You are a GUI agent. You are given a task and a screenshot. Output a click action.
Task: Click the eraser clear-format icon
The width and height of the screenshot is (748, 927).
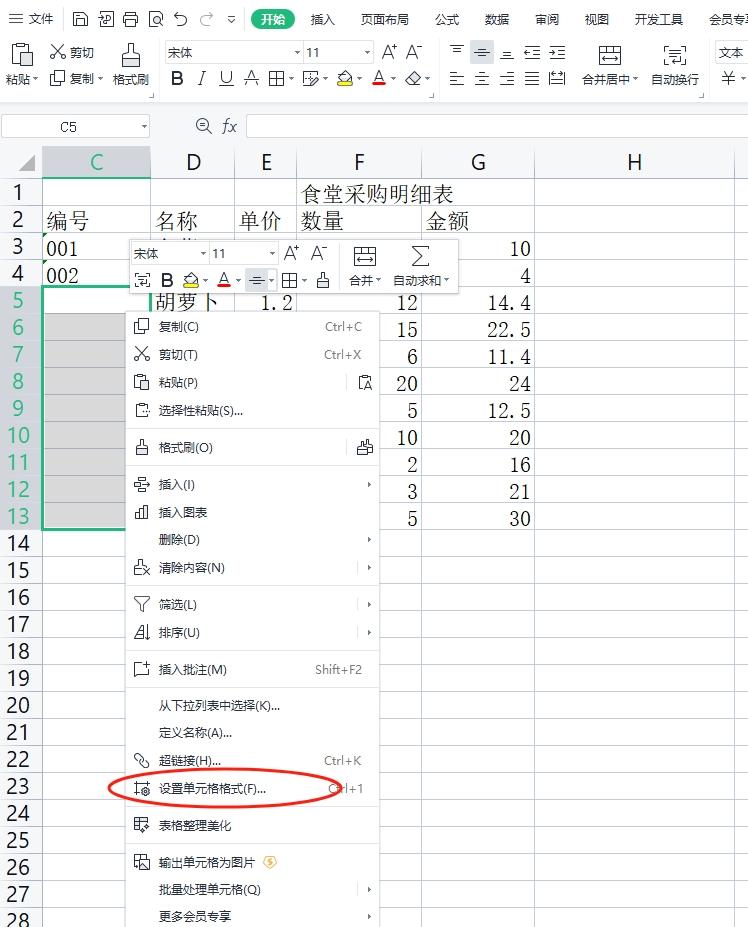413,78
